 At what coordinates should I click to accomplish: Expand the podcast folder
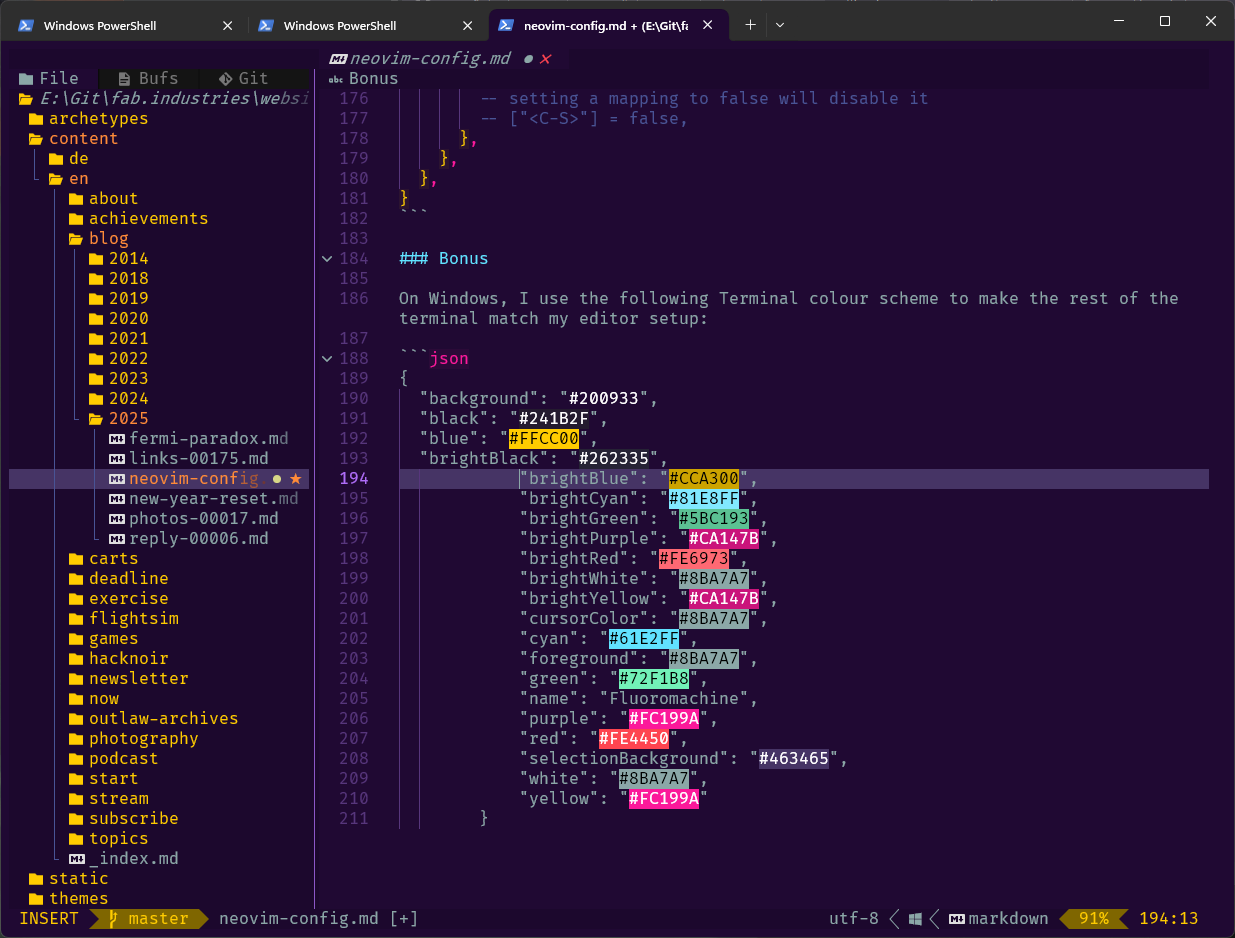(x=113, y=758)
